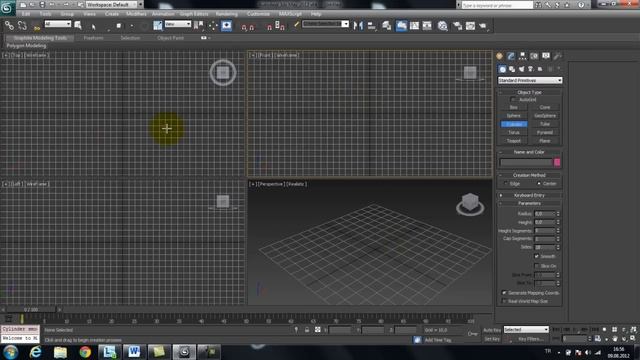Viewport: 640px width, 360px height.
Task: Switch to the Display command panel tab
Action: click(x=546, y=56)
